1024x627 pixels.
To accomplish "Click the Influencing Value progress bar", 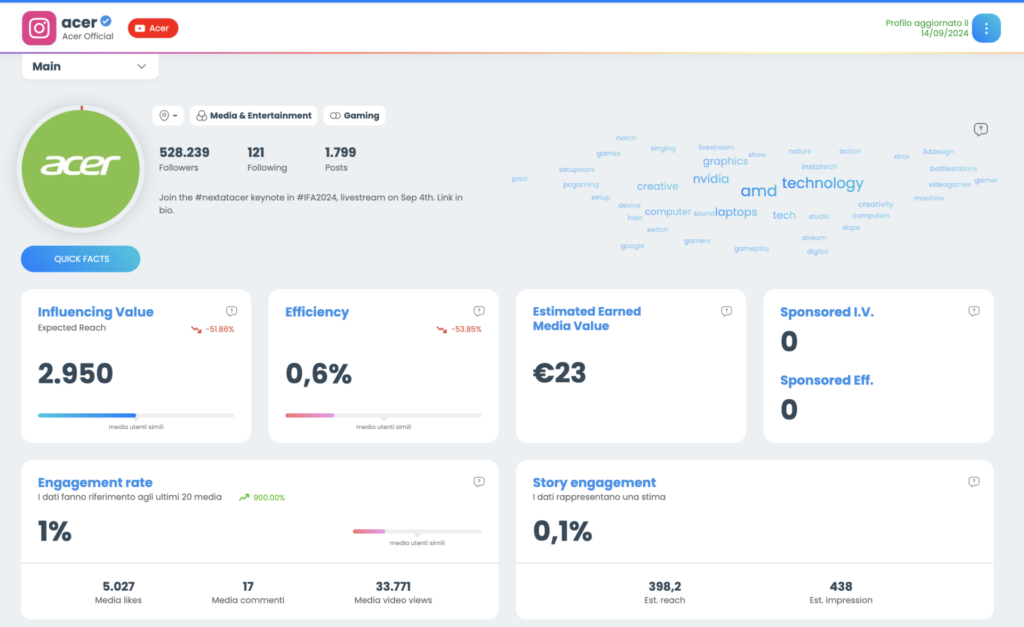I will click(136, 415).
